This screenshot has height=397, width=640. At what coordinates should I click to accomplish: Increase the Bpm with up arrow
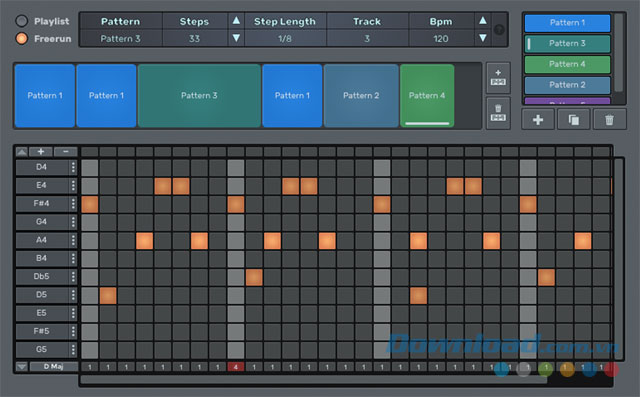[482, 20]
